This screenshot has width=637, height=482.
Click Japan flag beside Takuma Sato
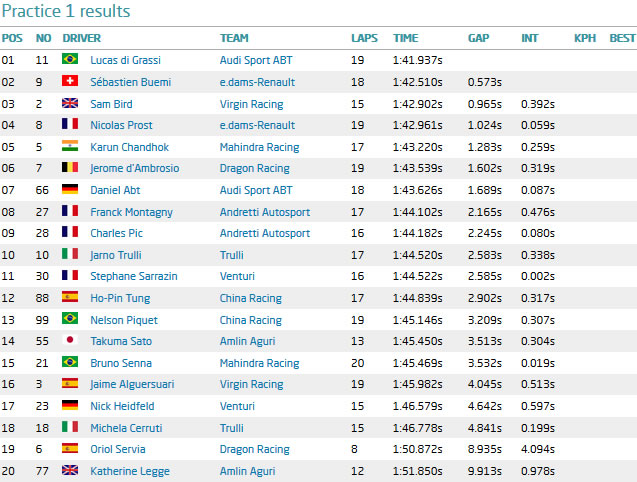tap(70, 340)
